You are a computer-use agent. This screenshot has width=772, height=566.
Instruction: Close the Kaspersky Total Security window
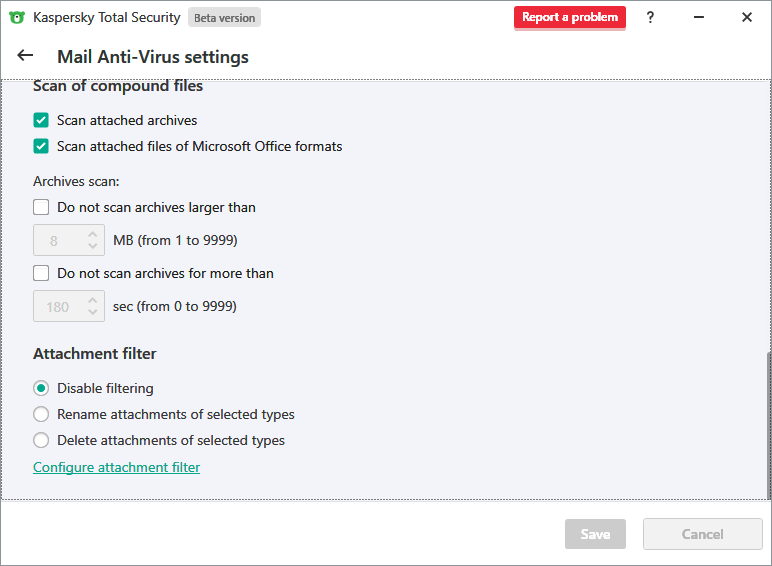point(746,17)
